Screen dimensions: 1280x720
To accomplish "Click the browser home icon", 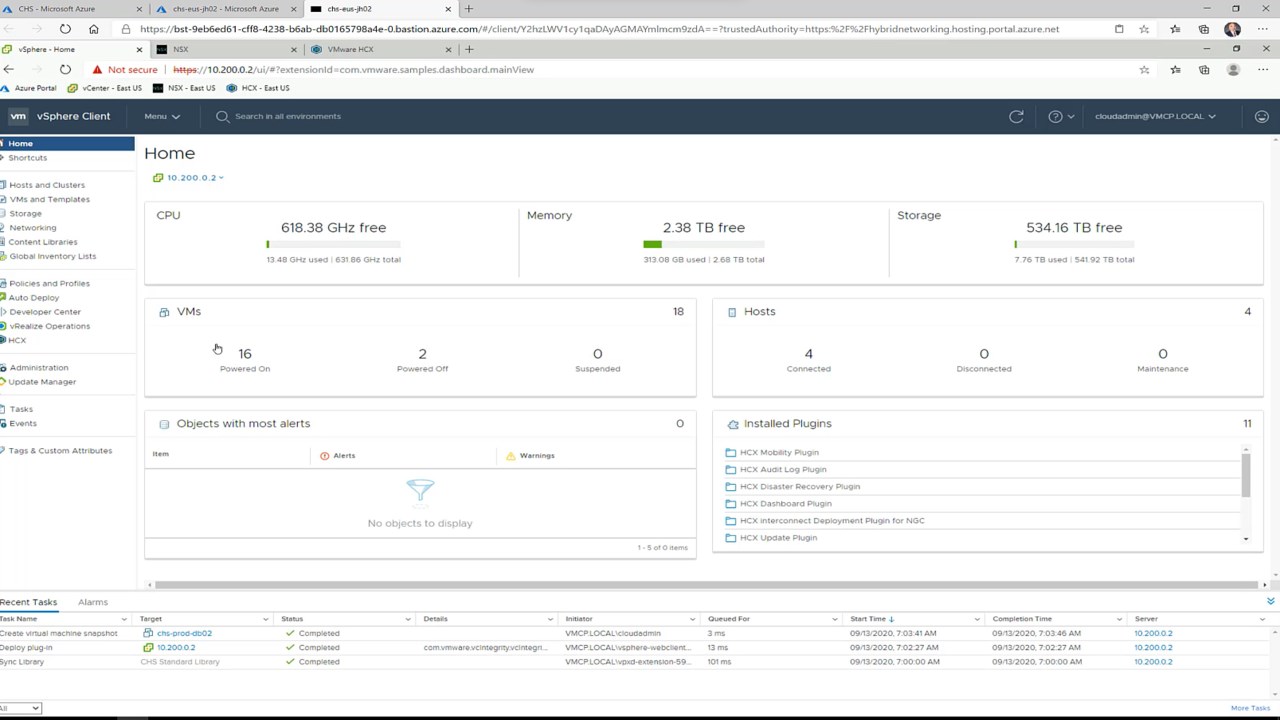I will click(x=94, y=29).
